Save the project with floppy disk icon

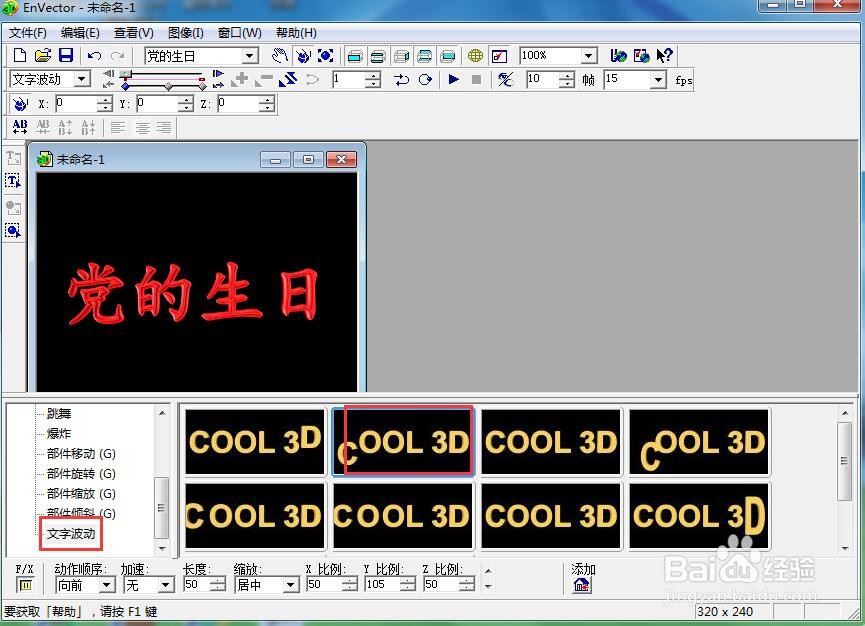pyautogui.click(x=66, y=55)
